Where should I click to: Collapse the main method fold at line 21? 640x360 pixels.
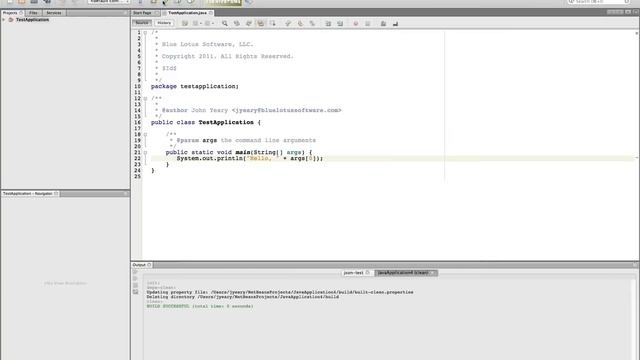coord(145,152)
